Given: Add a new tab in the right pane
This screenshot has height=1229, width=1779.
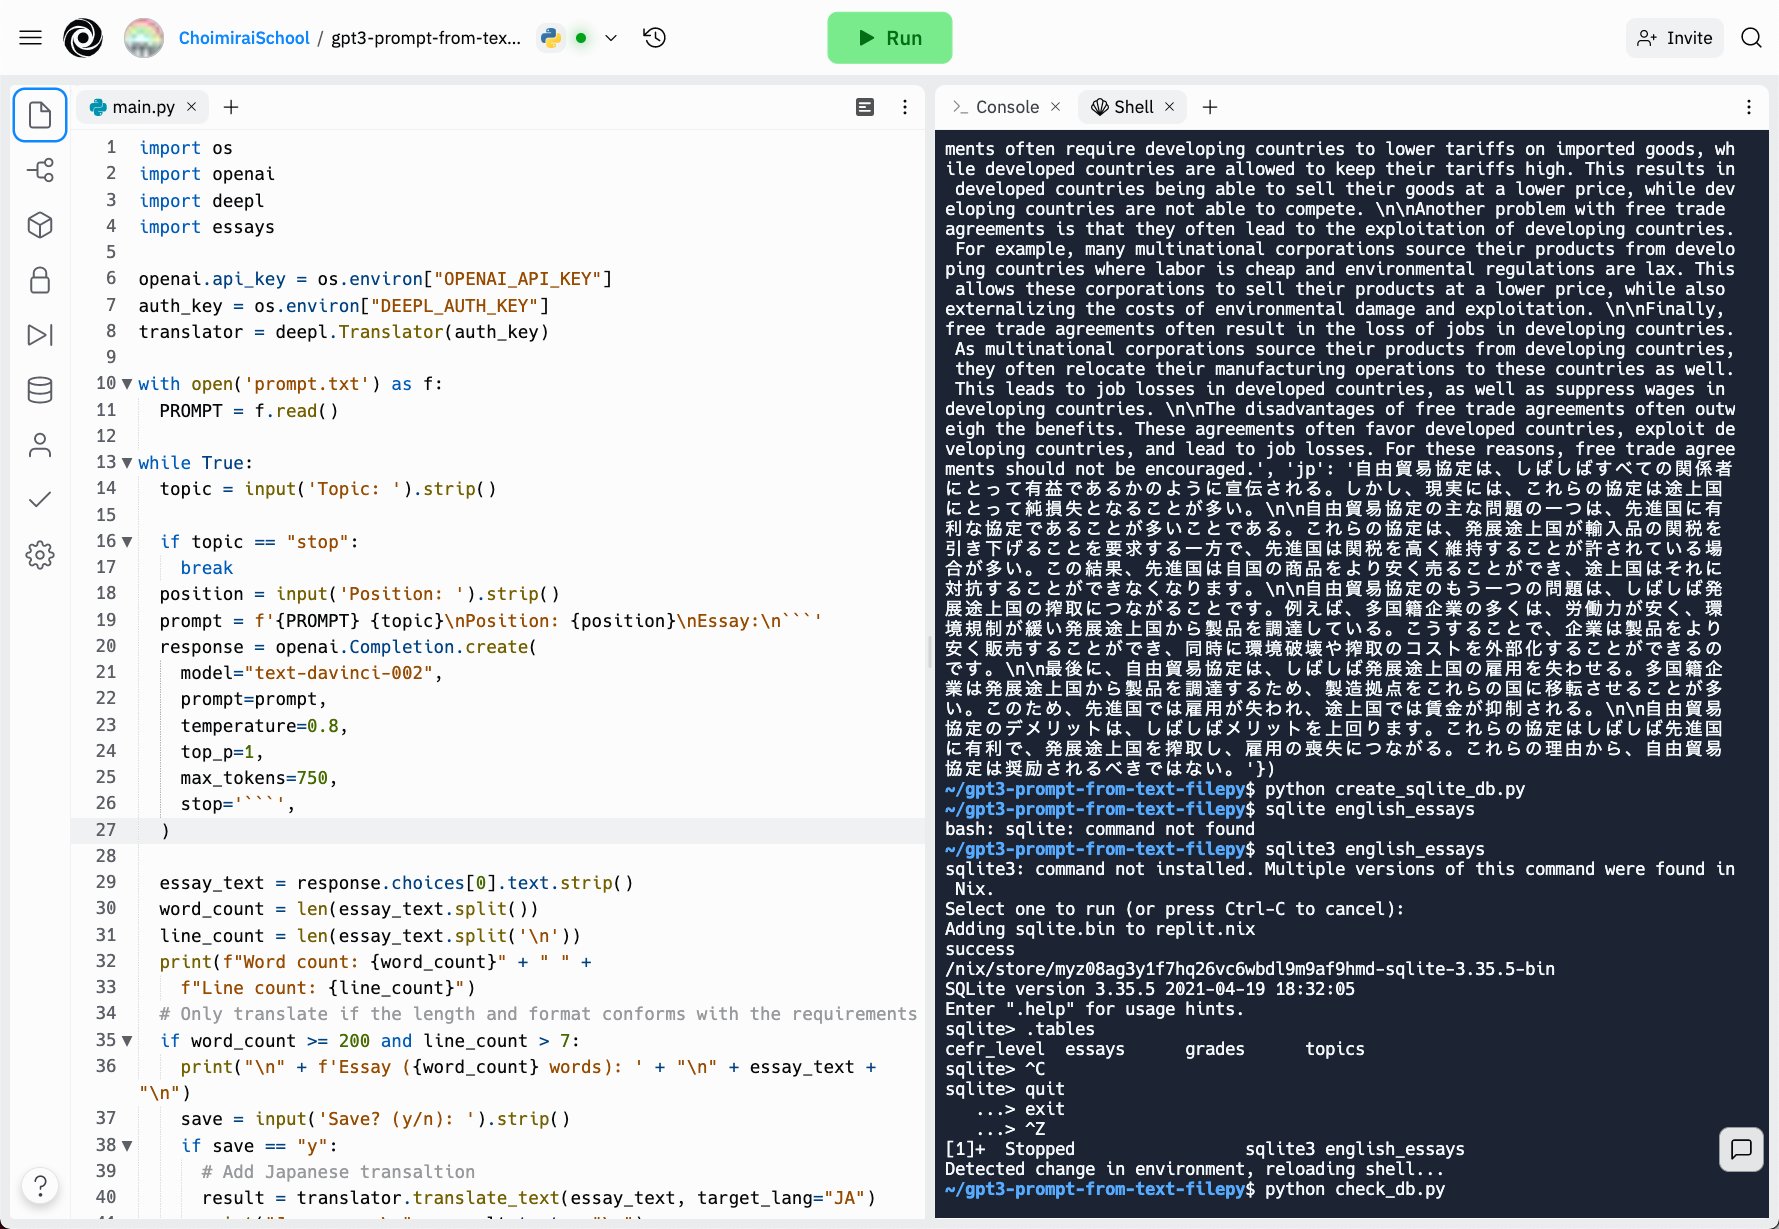Looking at the screenshot, I should [1210, 107].
